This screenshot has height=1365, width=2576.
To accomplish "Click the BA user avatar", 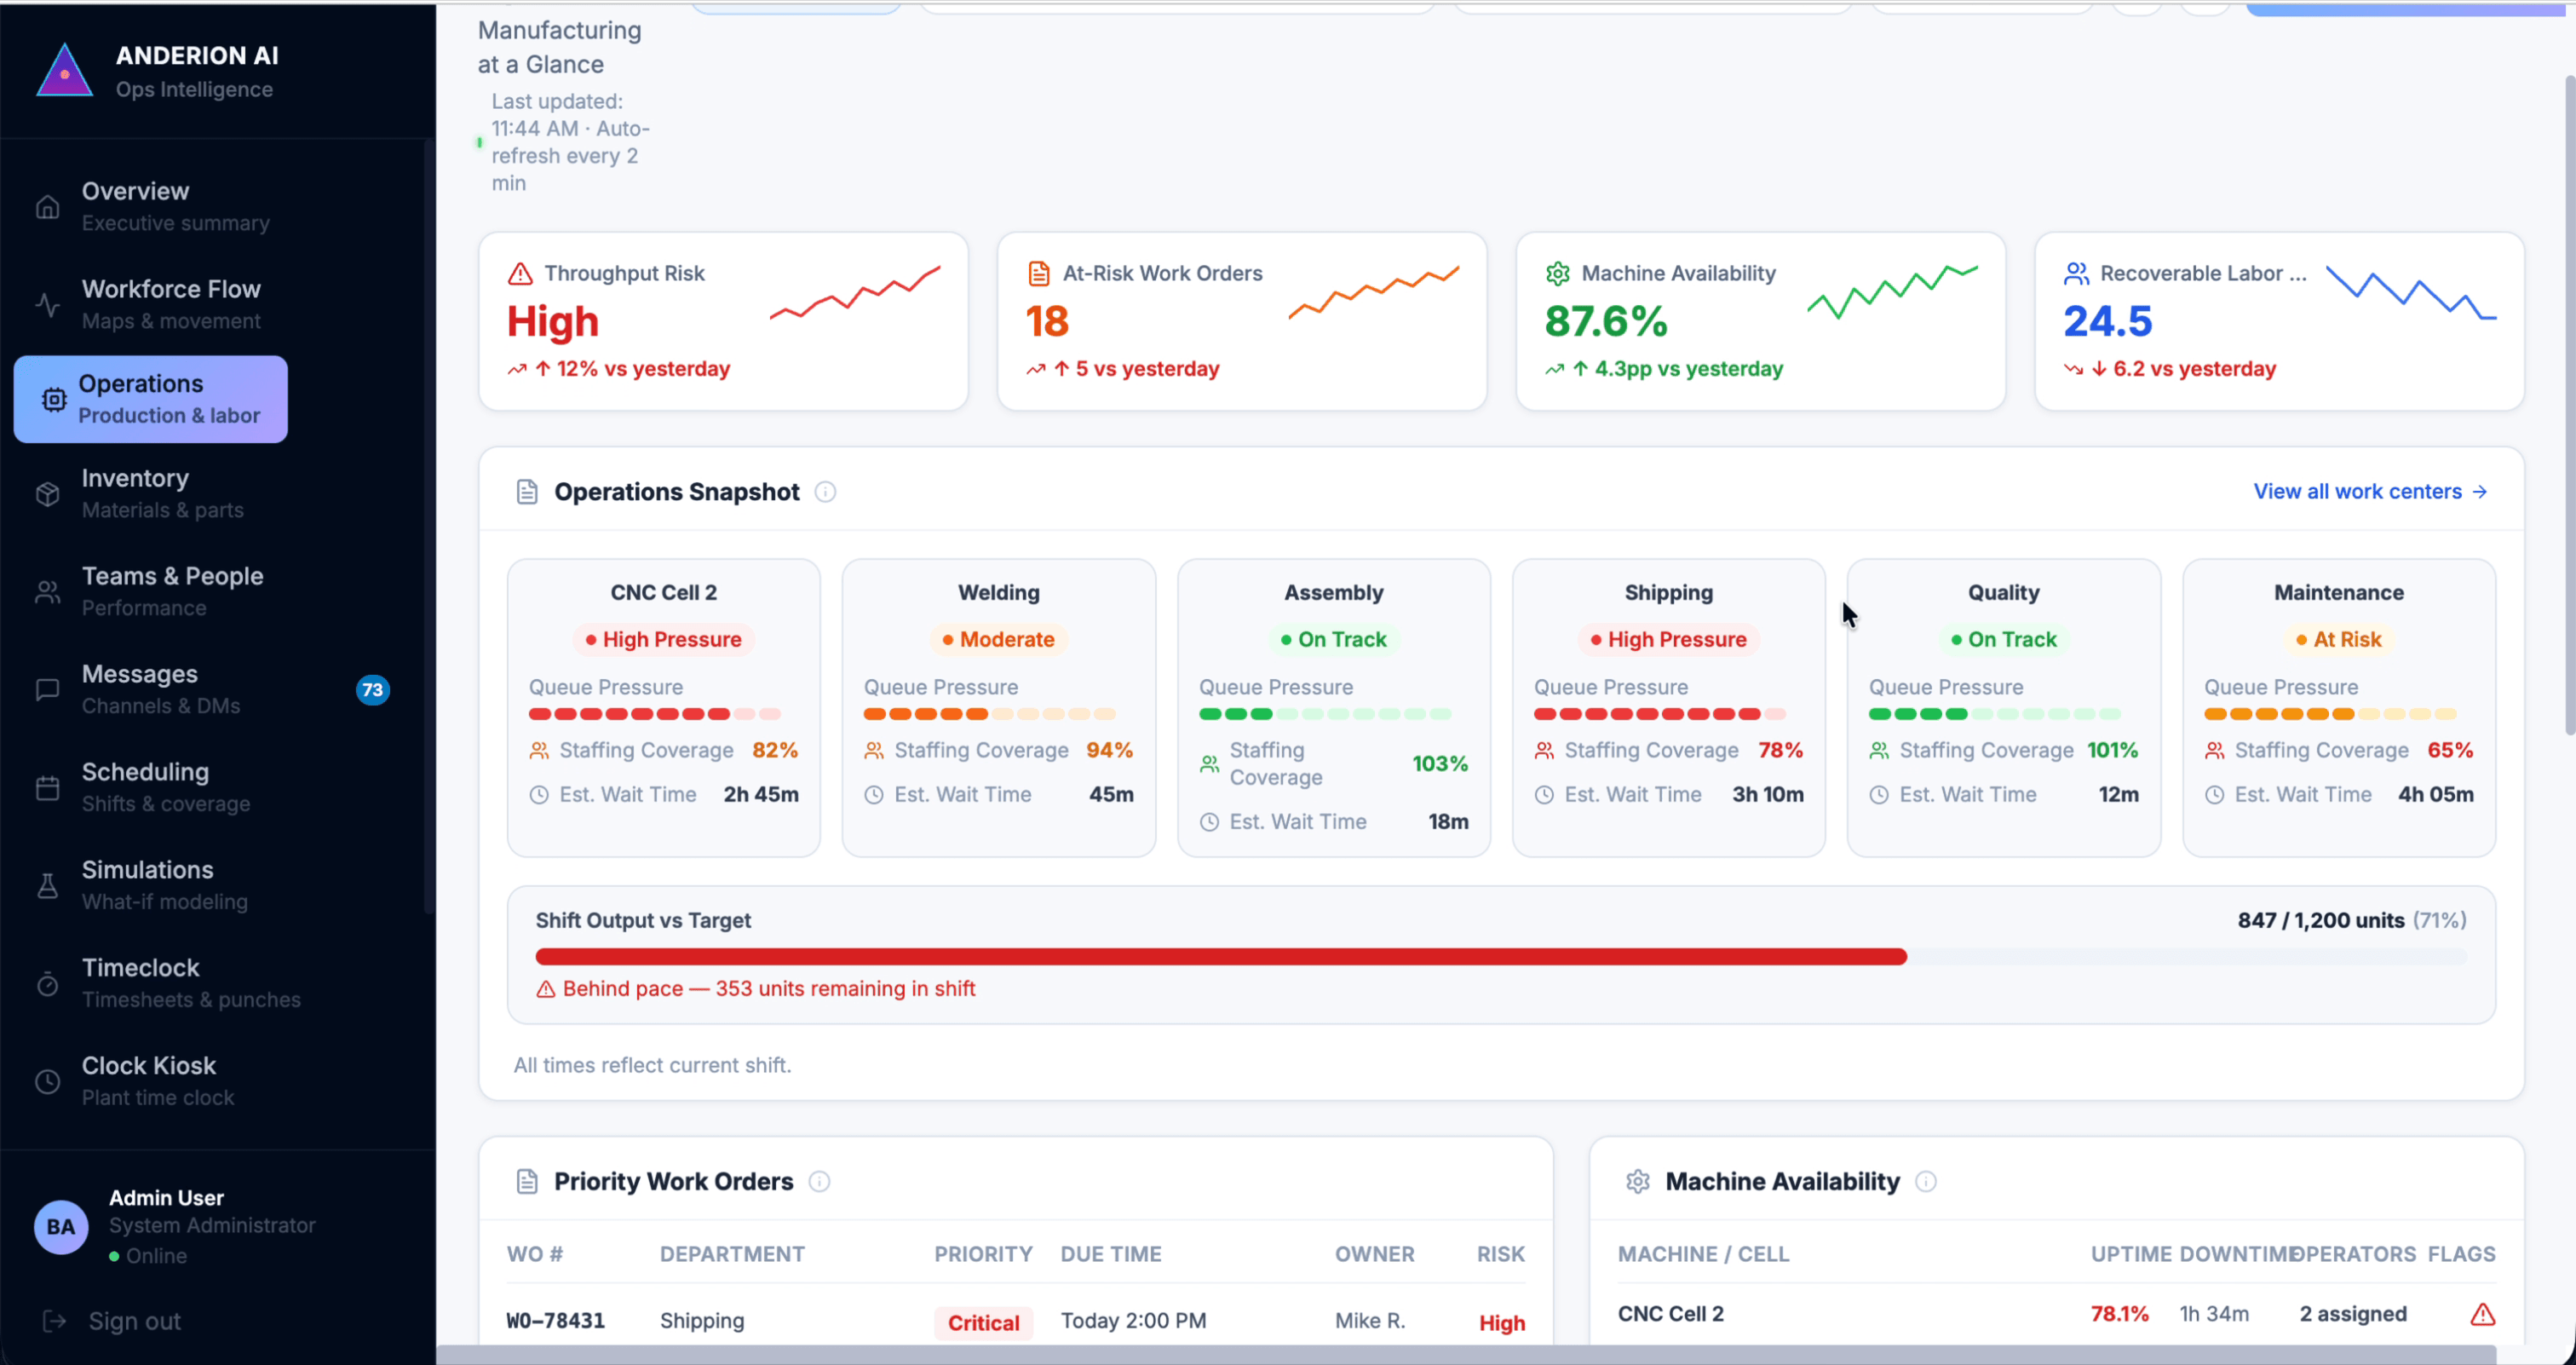I will point(61,1227).
